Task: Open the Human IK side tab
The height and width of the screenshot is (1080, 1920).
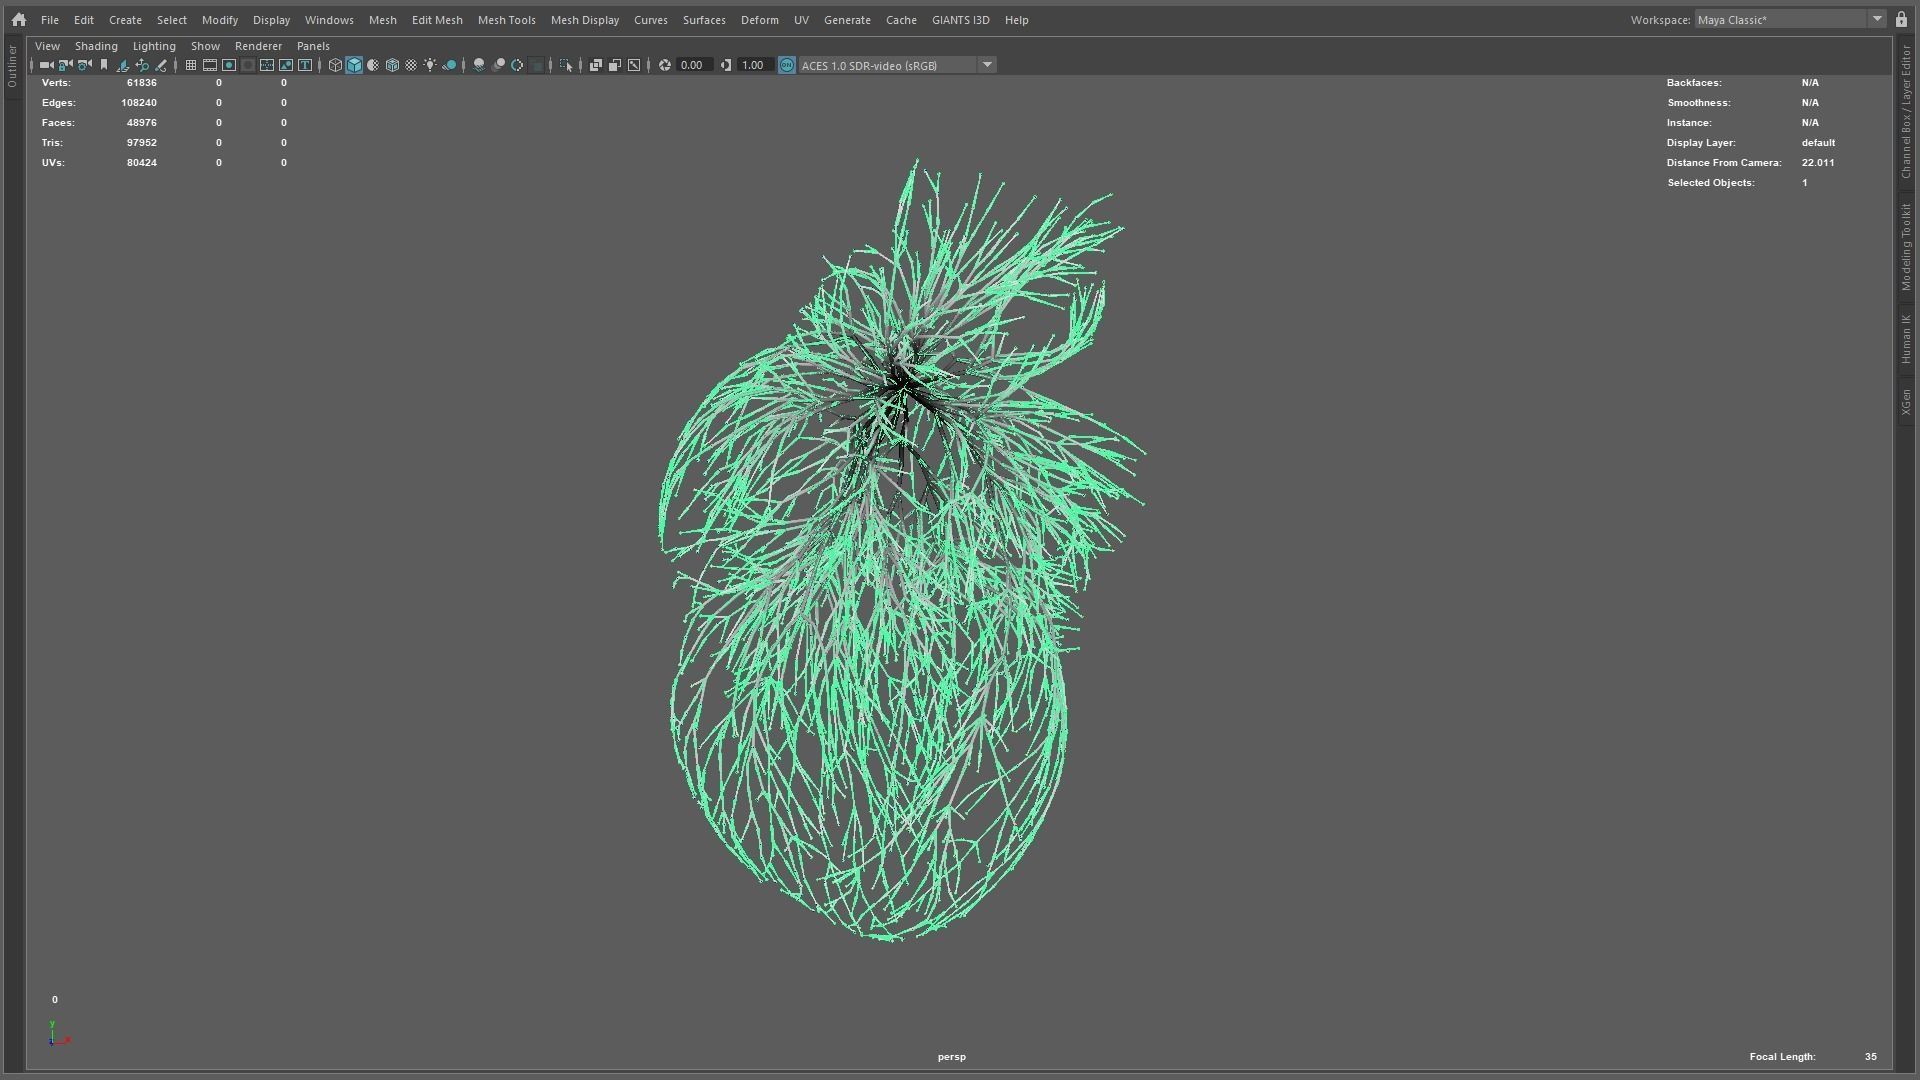Action: [1906, 340]
